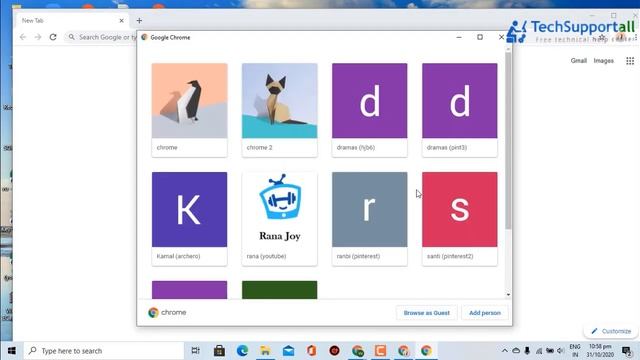Open the ranbi (pinterest) profile
The image size is (640, 360).
tap(369, 219)
